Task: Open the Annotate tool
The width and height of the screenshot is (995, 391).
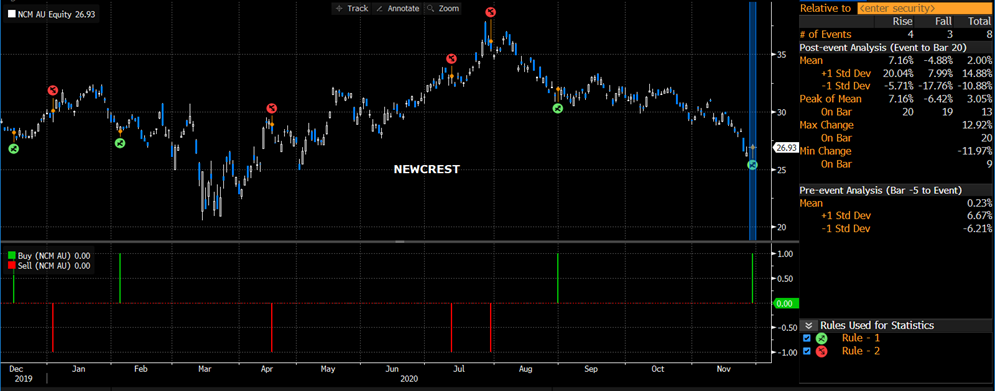Action: [x=398, y=8]
